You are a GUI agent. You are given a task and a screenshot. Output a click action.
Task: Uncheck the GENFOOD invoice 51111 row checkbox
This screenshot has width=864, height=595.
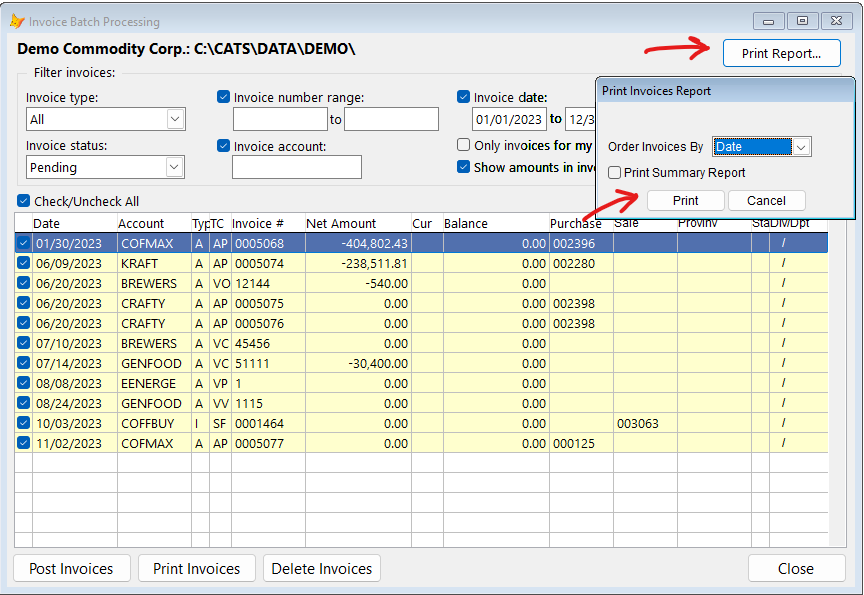(x=23, y=363)
